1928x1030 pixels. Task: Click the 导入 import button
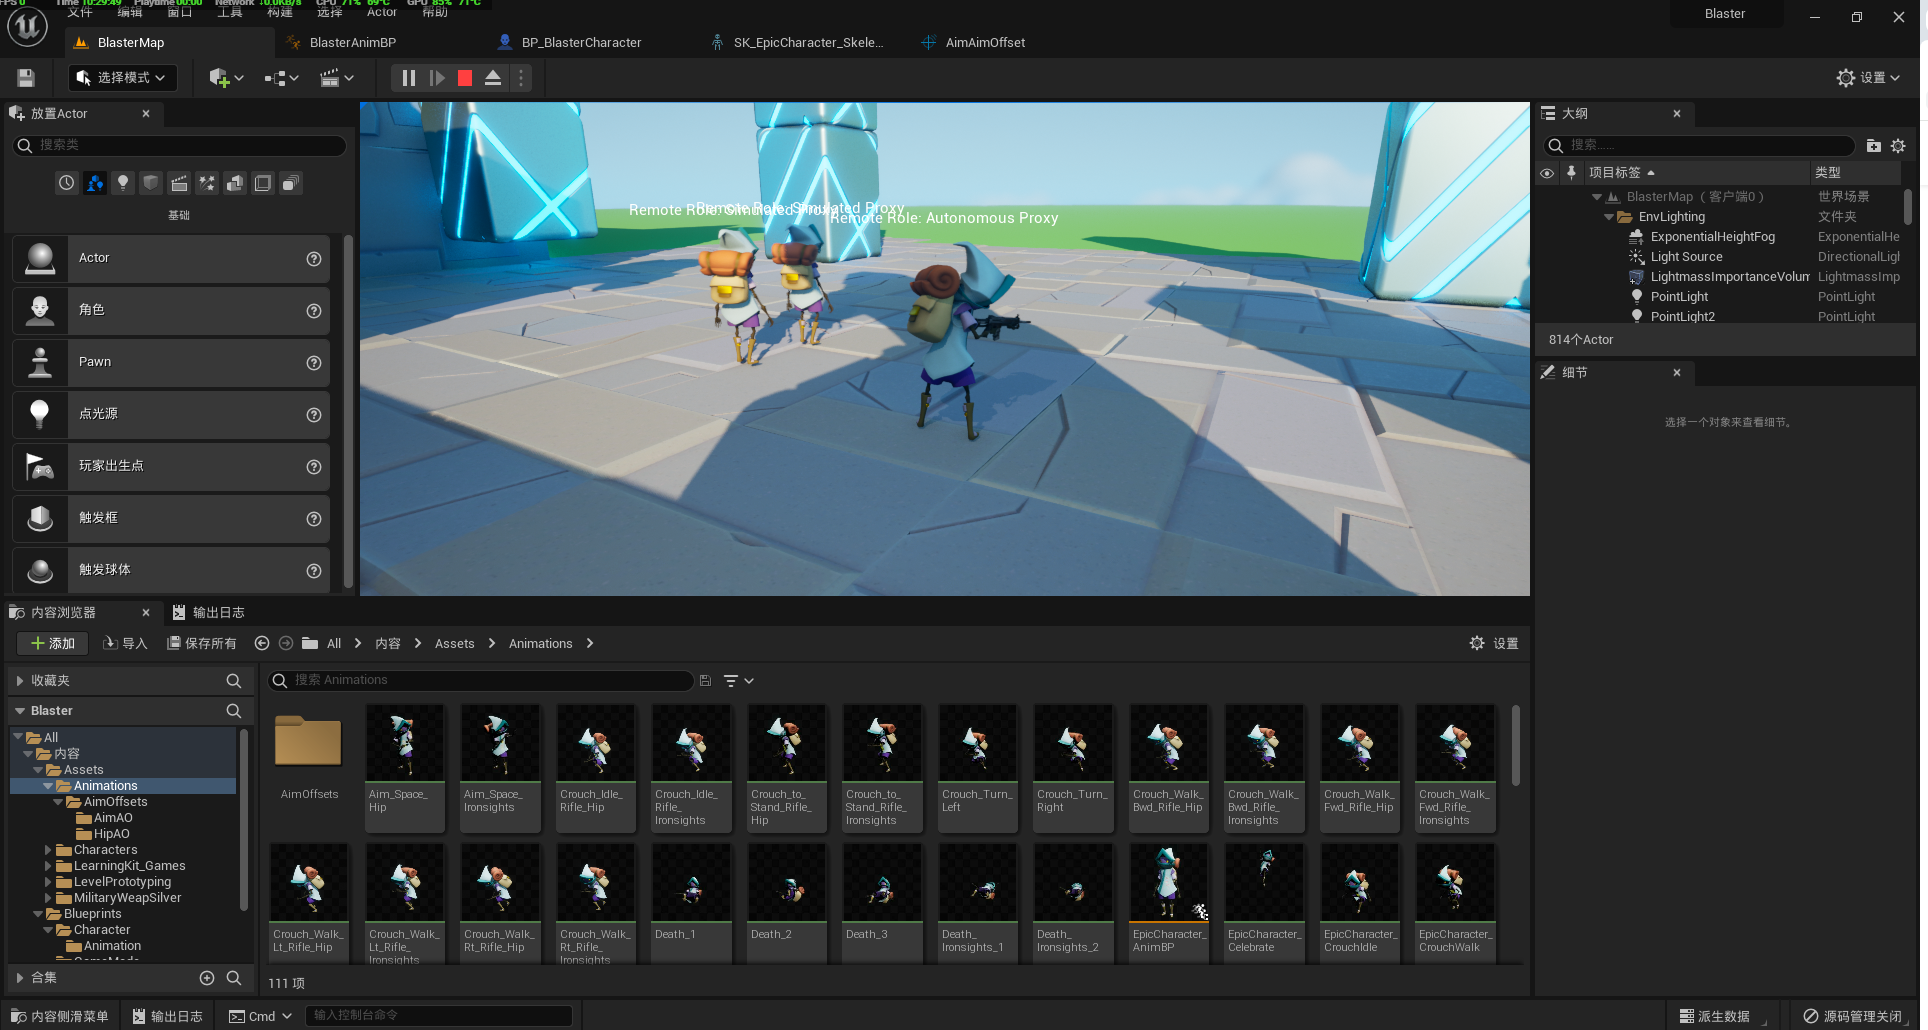(x=125, y=643)
